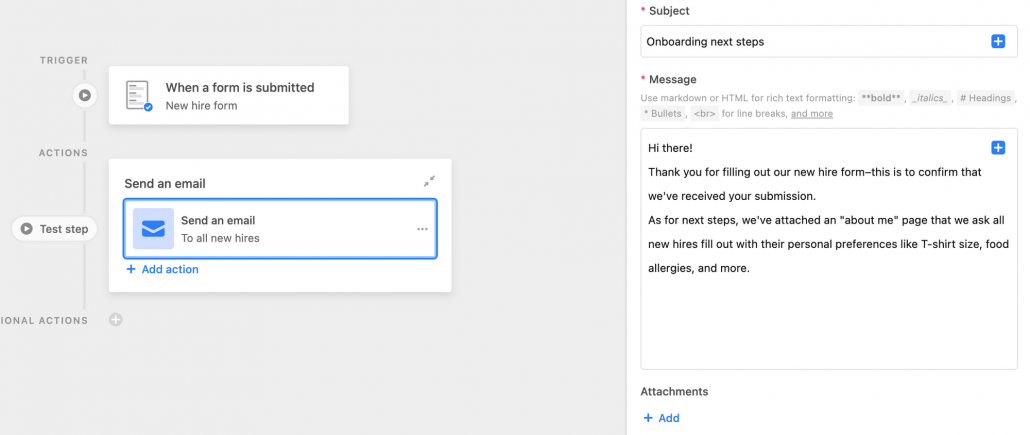Click the blue plus in Subject field

point(998,41)
